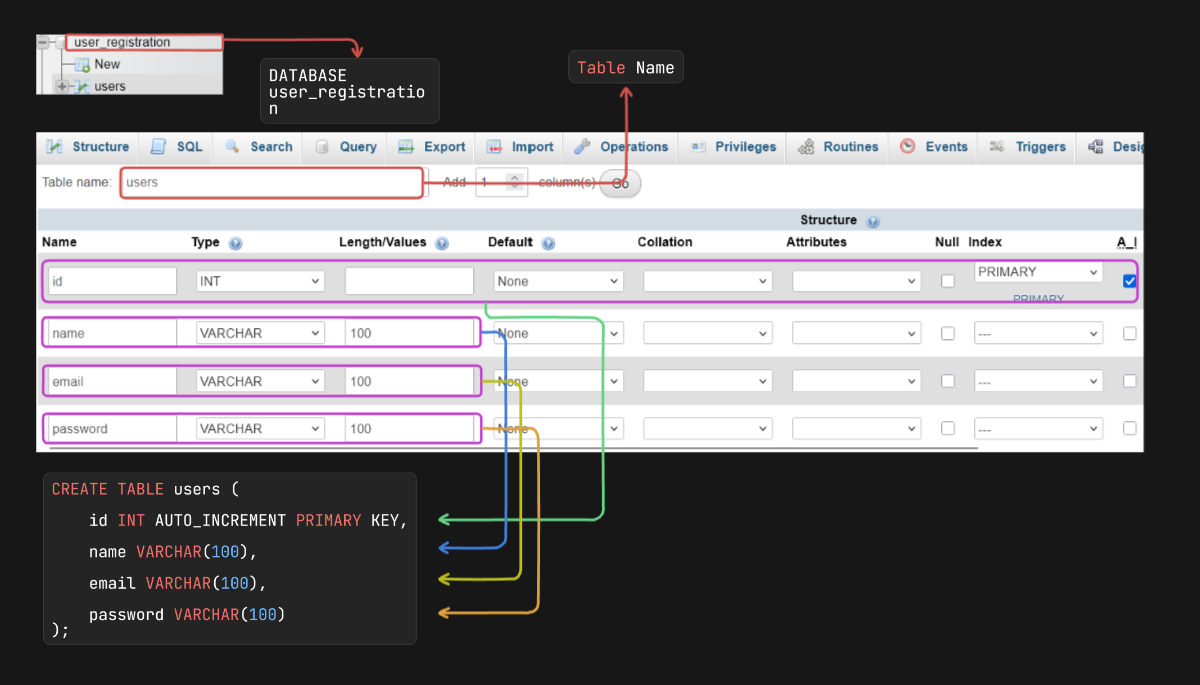1200x685 pixels.
Task: Enable auto-increment for password column
Action: [x=1130, y=428]
